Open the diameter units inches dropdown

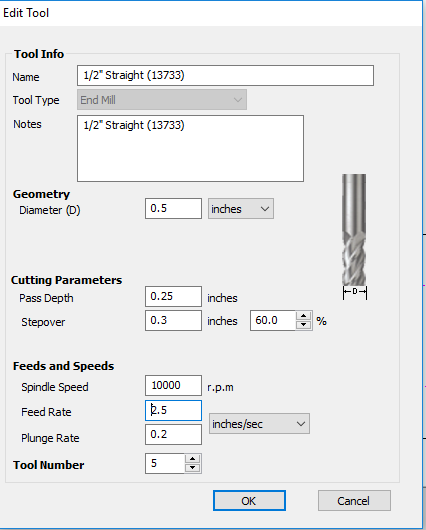pos(241,209)
